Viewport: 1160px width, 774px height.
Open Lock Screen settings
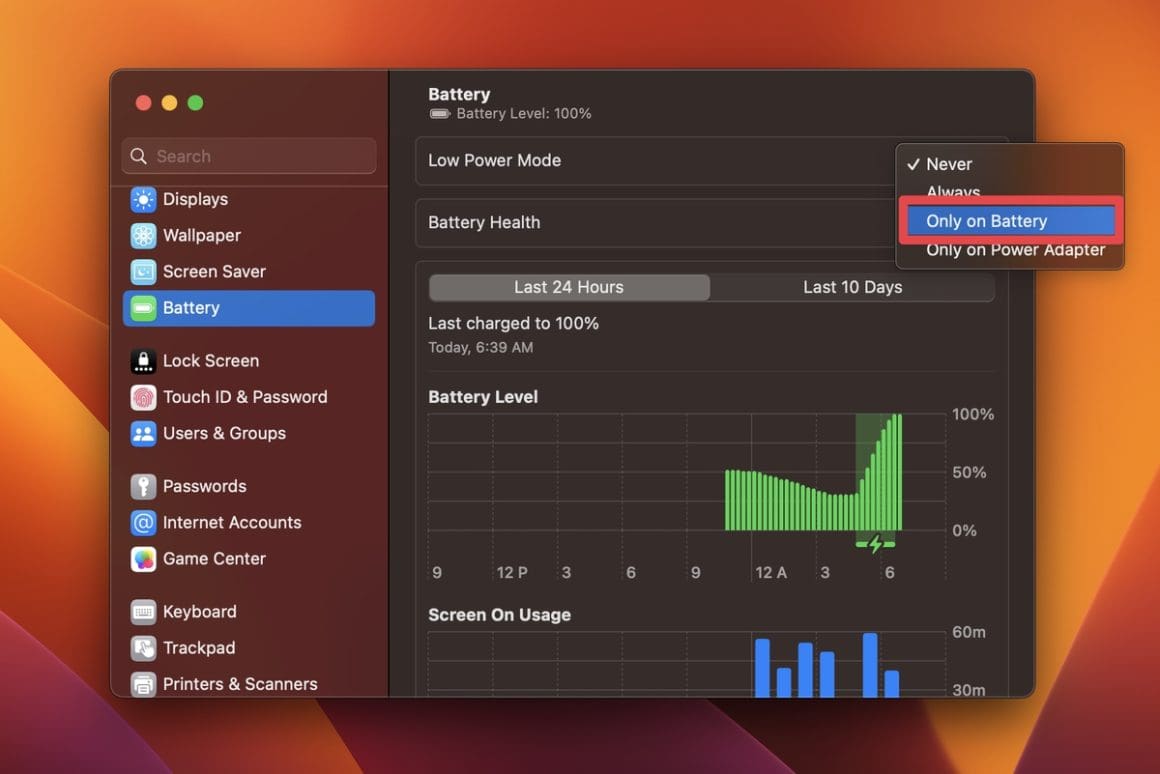pyautogui.click(x=142, y=360)
